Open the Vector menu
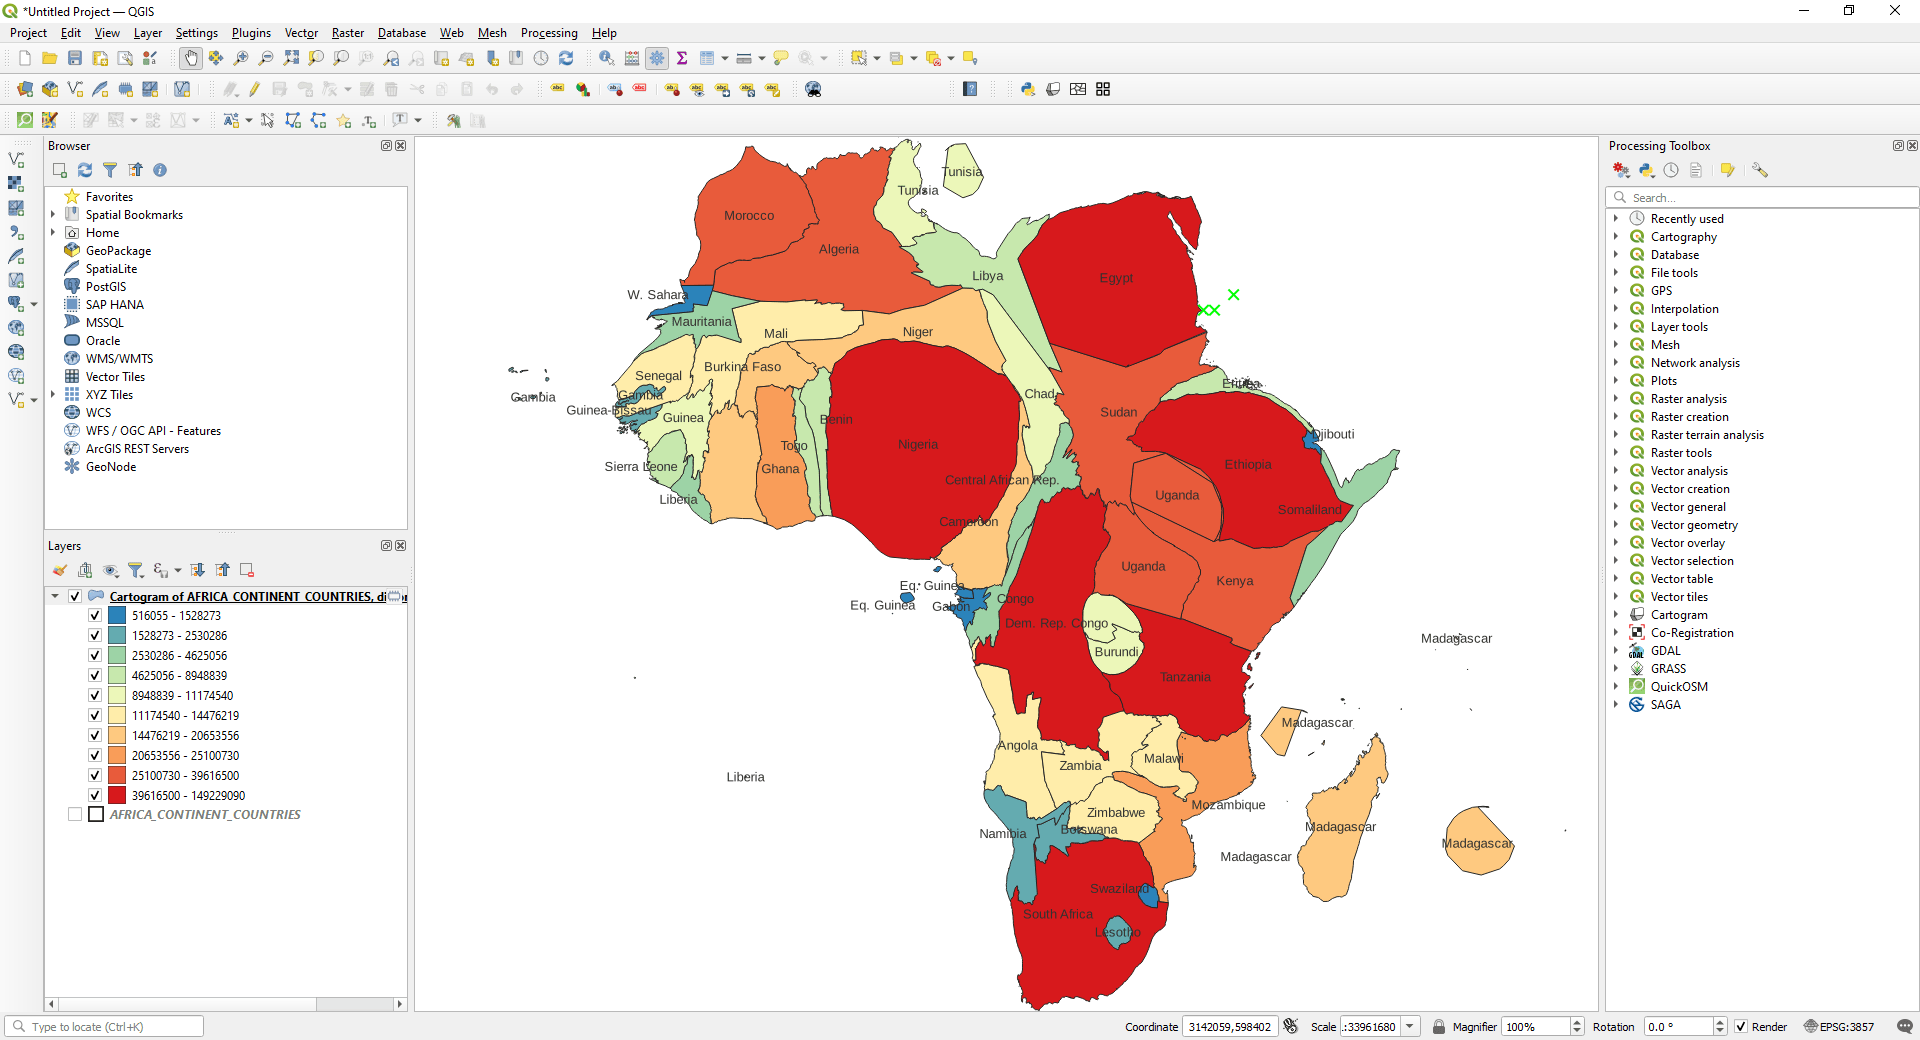 point(301,33)
